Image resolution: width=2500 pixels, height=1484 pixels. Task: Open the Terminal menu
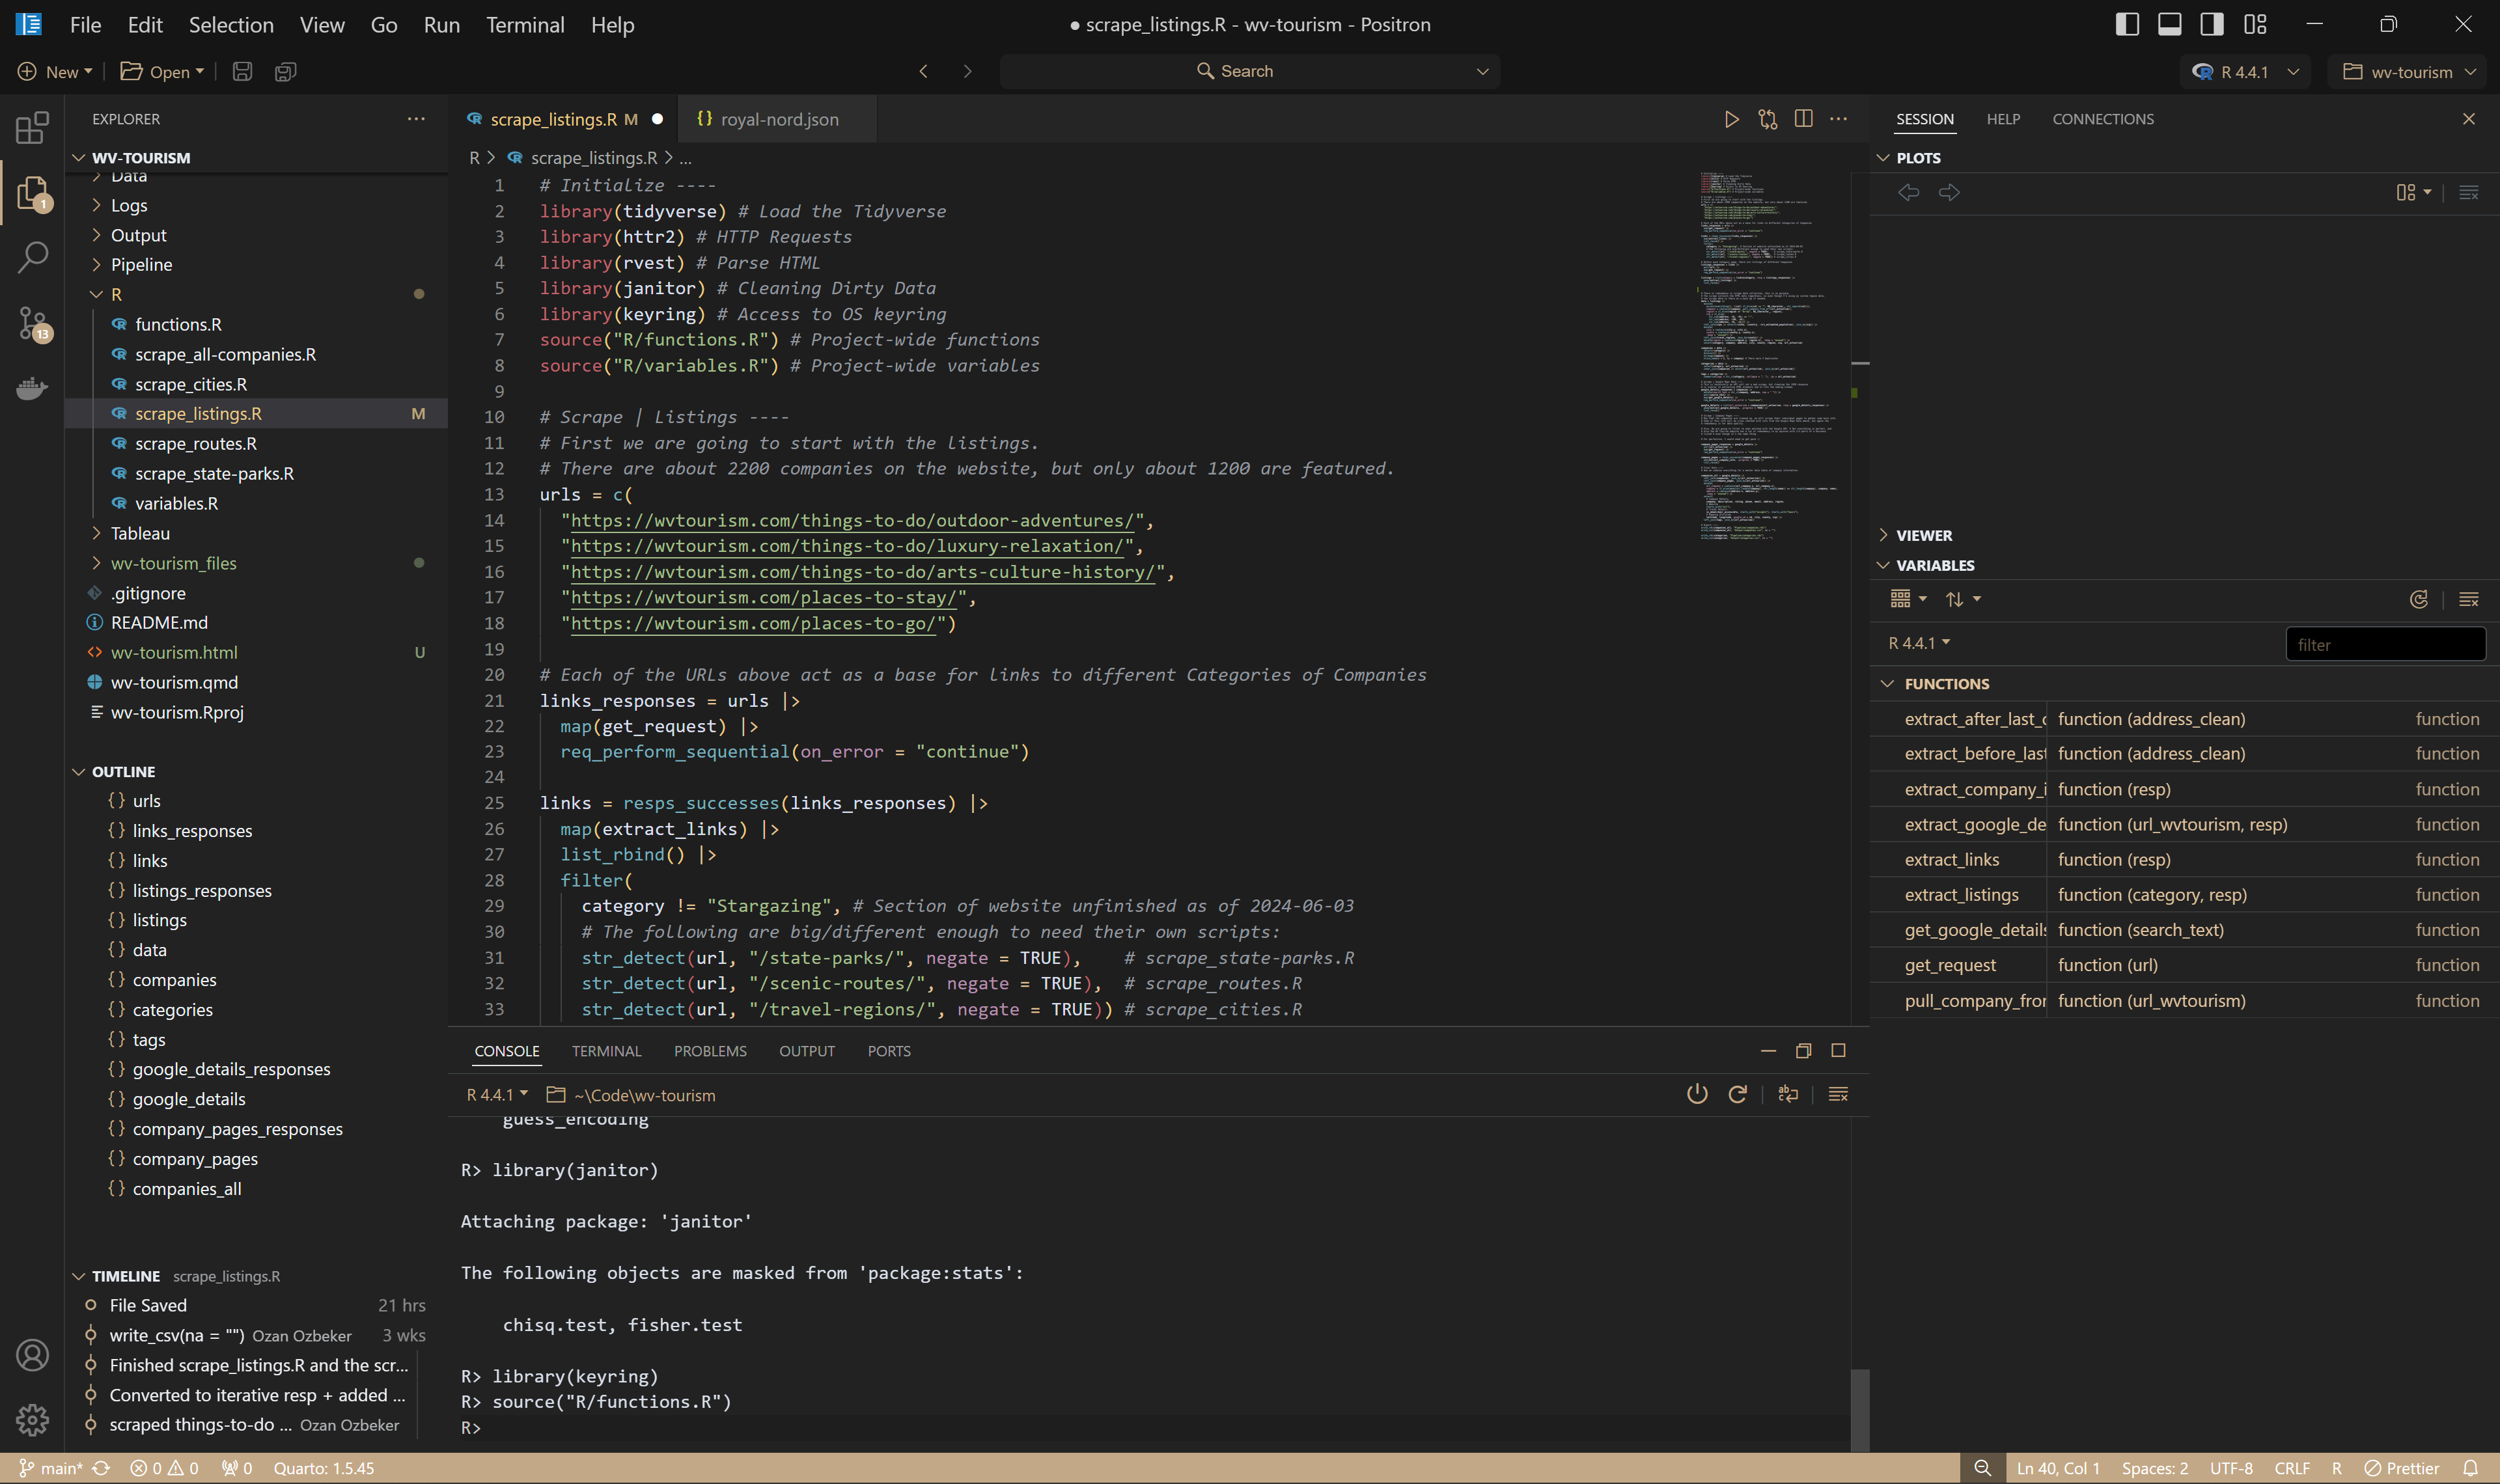[525, 24]
